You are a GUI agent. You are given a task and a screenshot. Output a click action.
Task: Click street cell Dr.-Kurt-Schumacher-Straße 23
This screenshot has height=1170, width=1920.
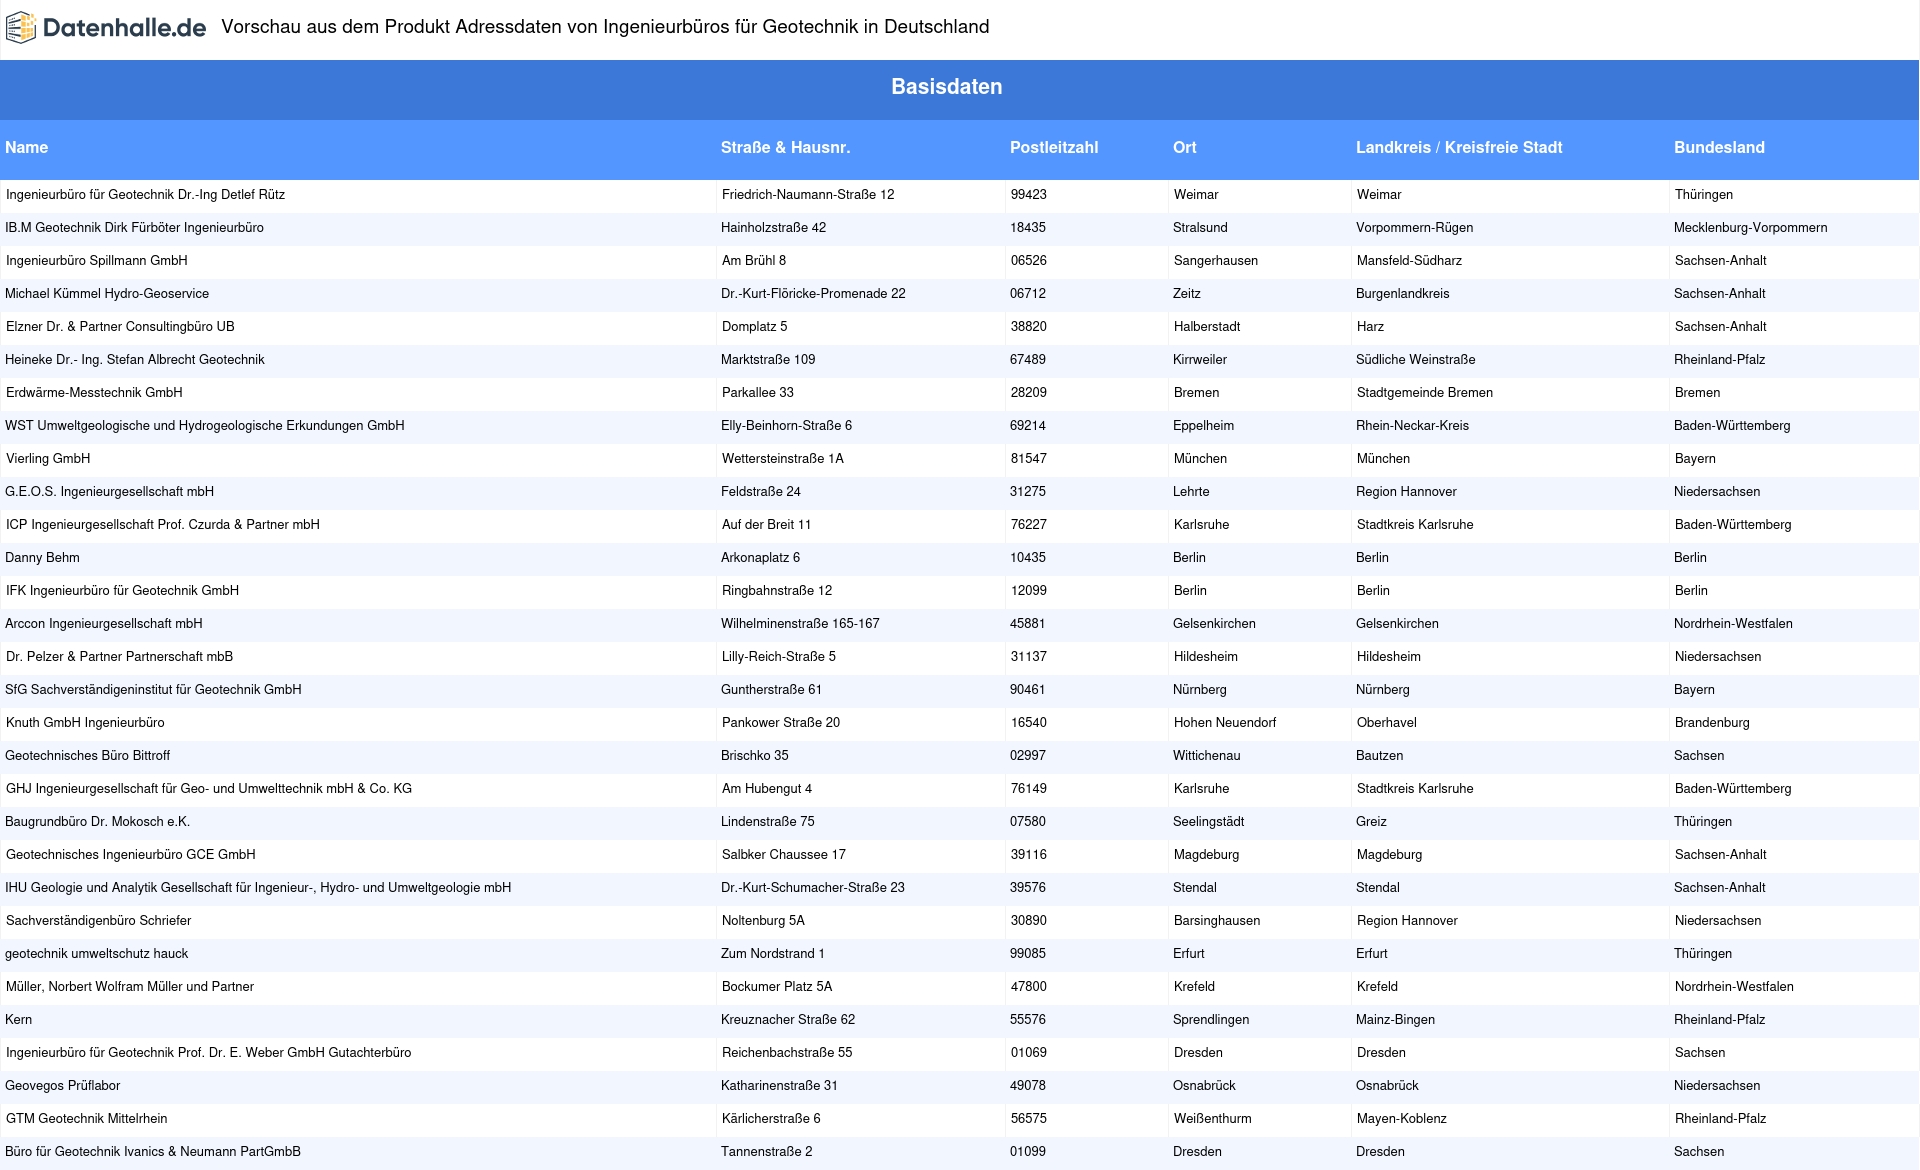pos(813,888)
